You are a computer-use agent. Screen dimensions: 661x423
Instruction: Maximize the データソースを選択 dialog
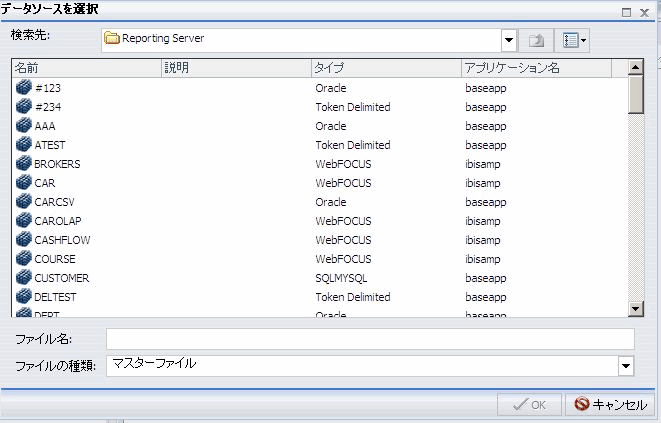pos(626,12)
